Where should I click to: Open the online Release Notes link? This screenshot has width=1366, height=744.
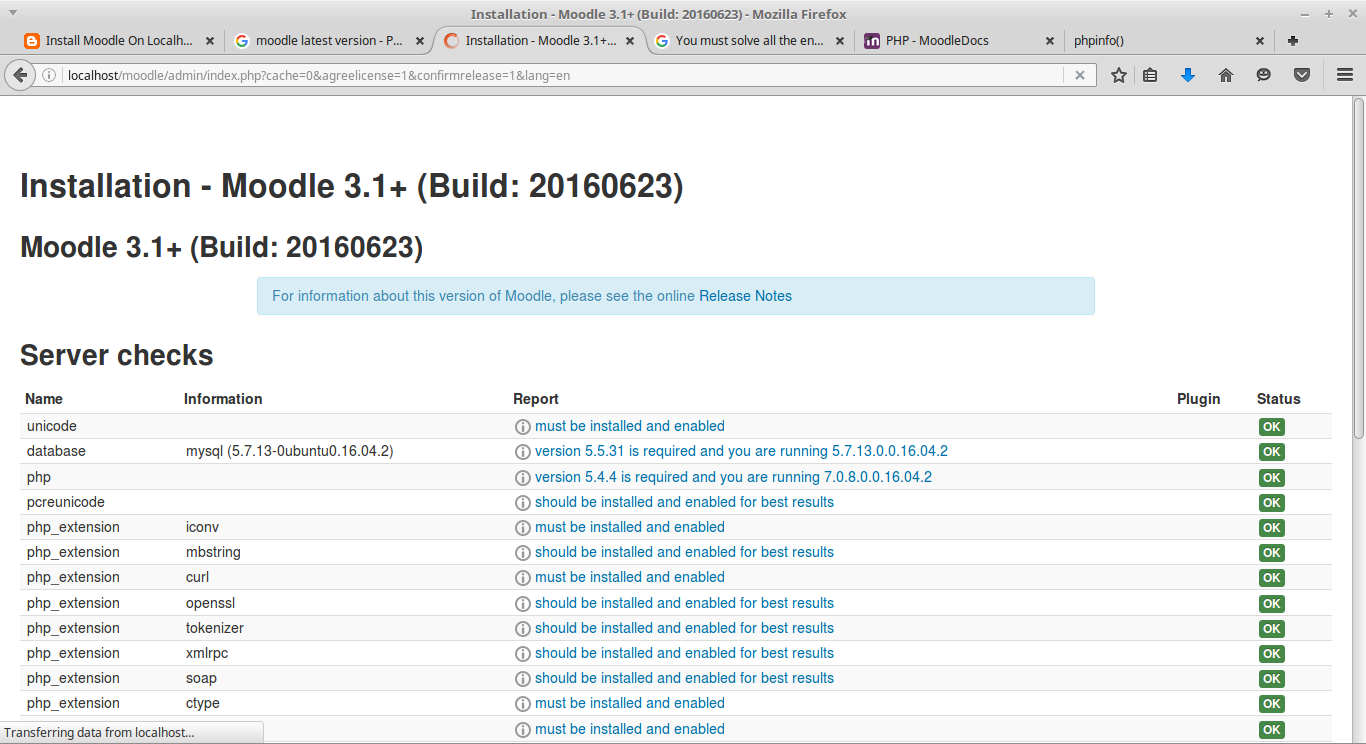pos(745,296)
